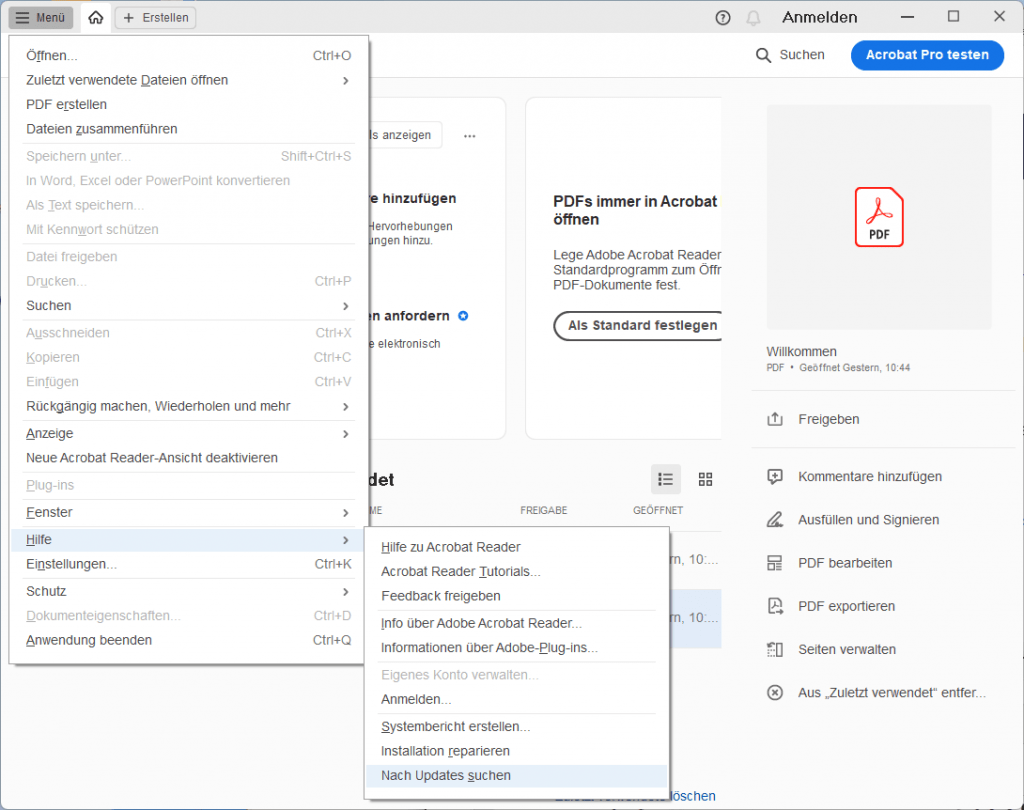Choose Einstellungen from the menu
The width and height of the screenshot is (1024, 810).
point(71,564)
